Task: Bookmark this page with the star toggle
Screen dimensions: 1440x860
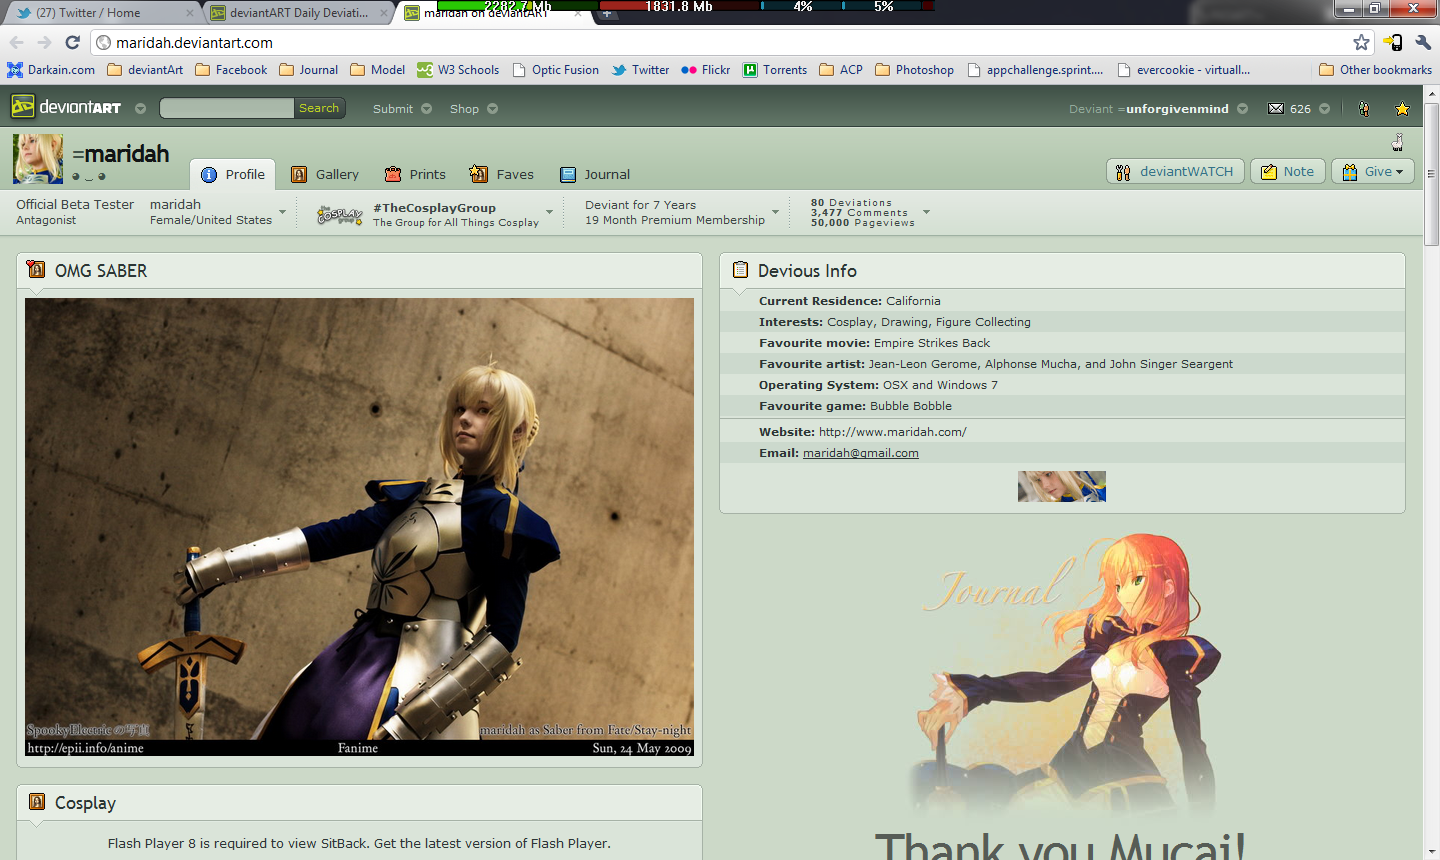Action: click(x=1361, y=42)
